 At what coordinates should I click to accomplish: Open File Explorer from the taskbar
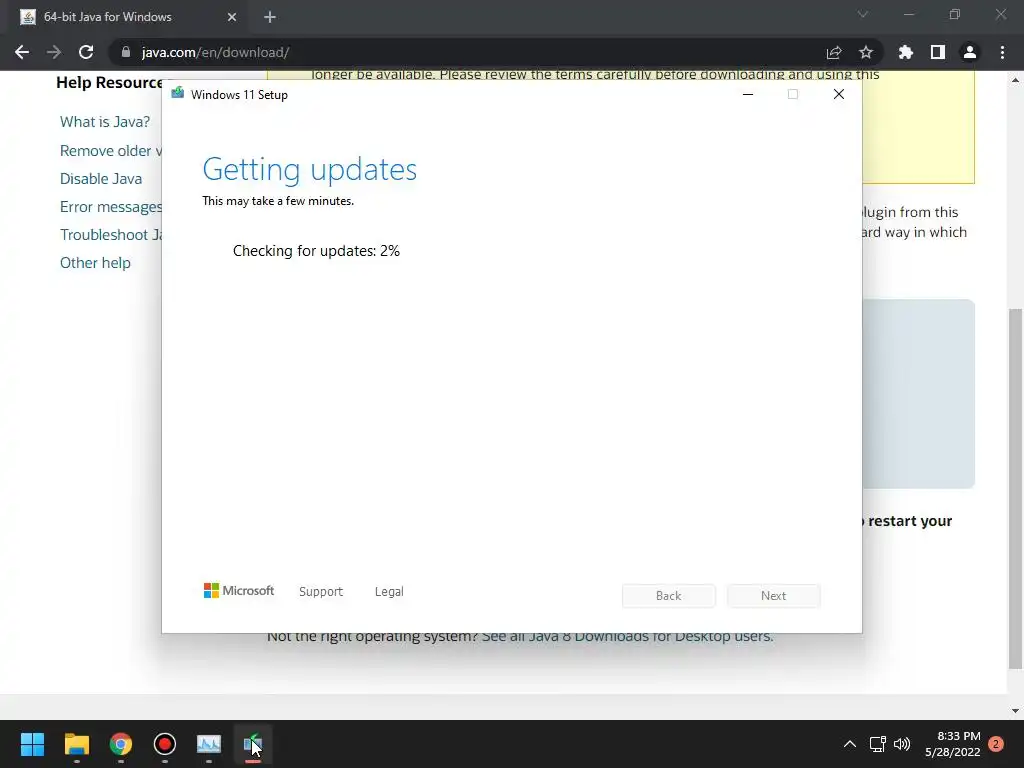coord(76,744)
